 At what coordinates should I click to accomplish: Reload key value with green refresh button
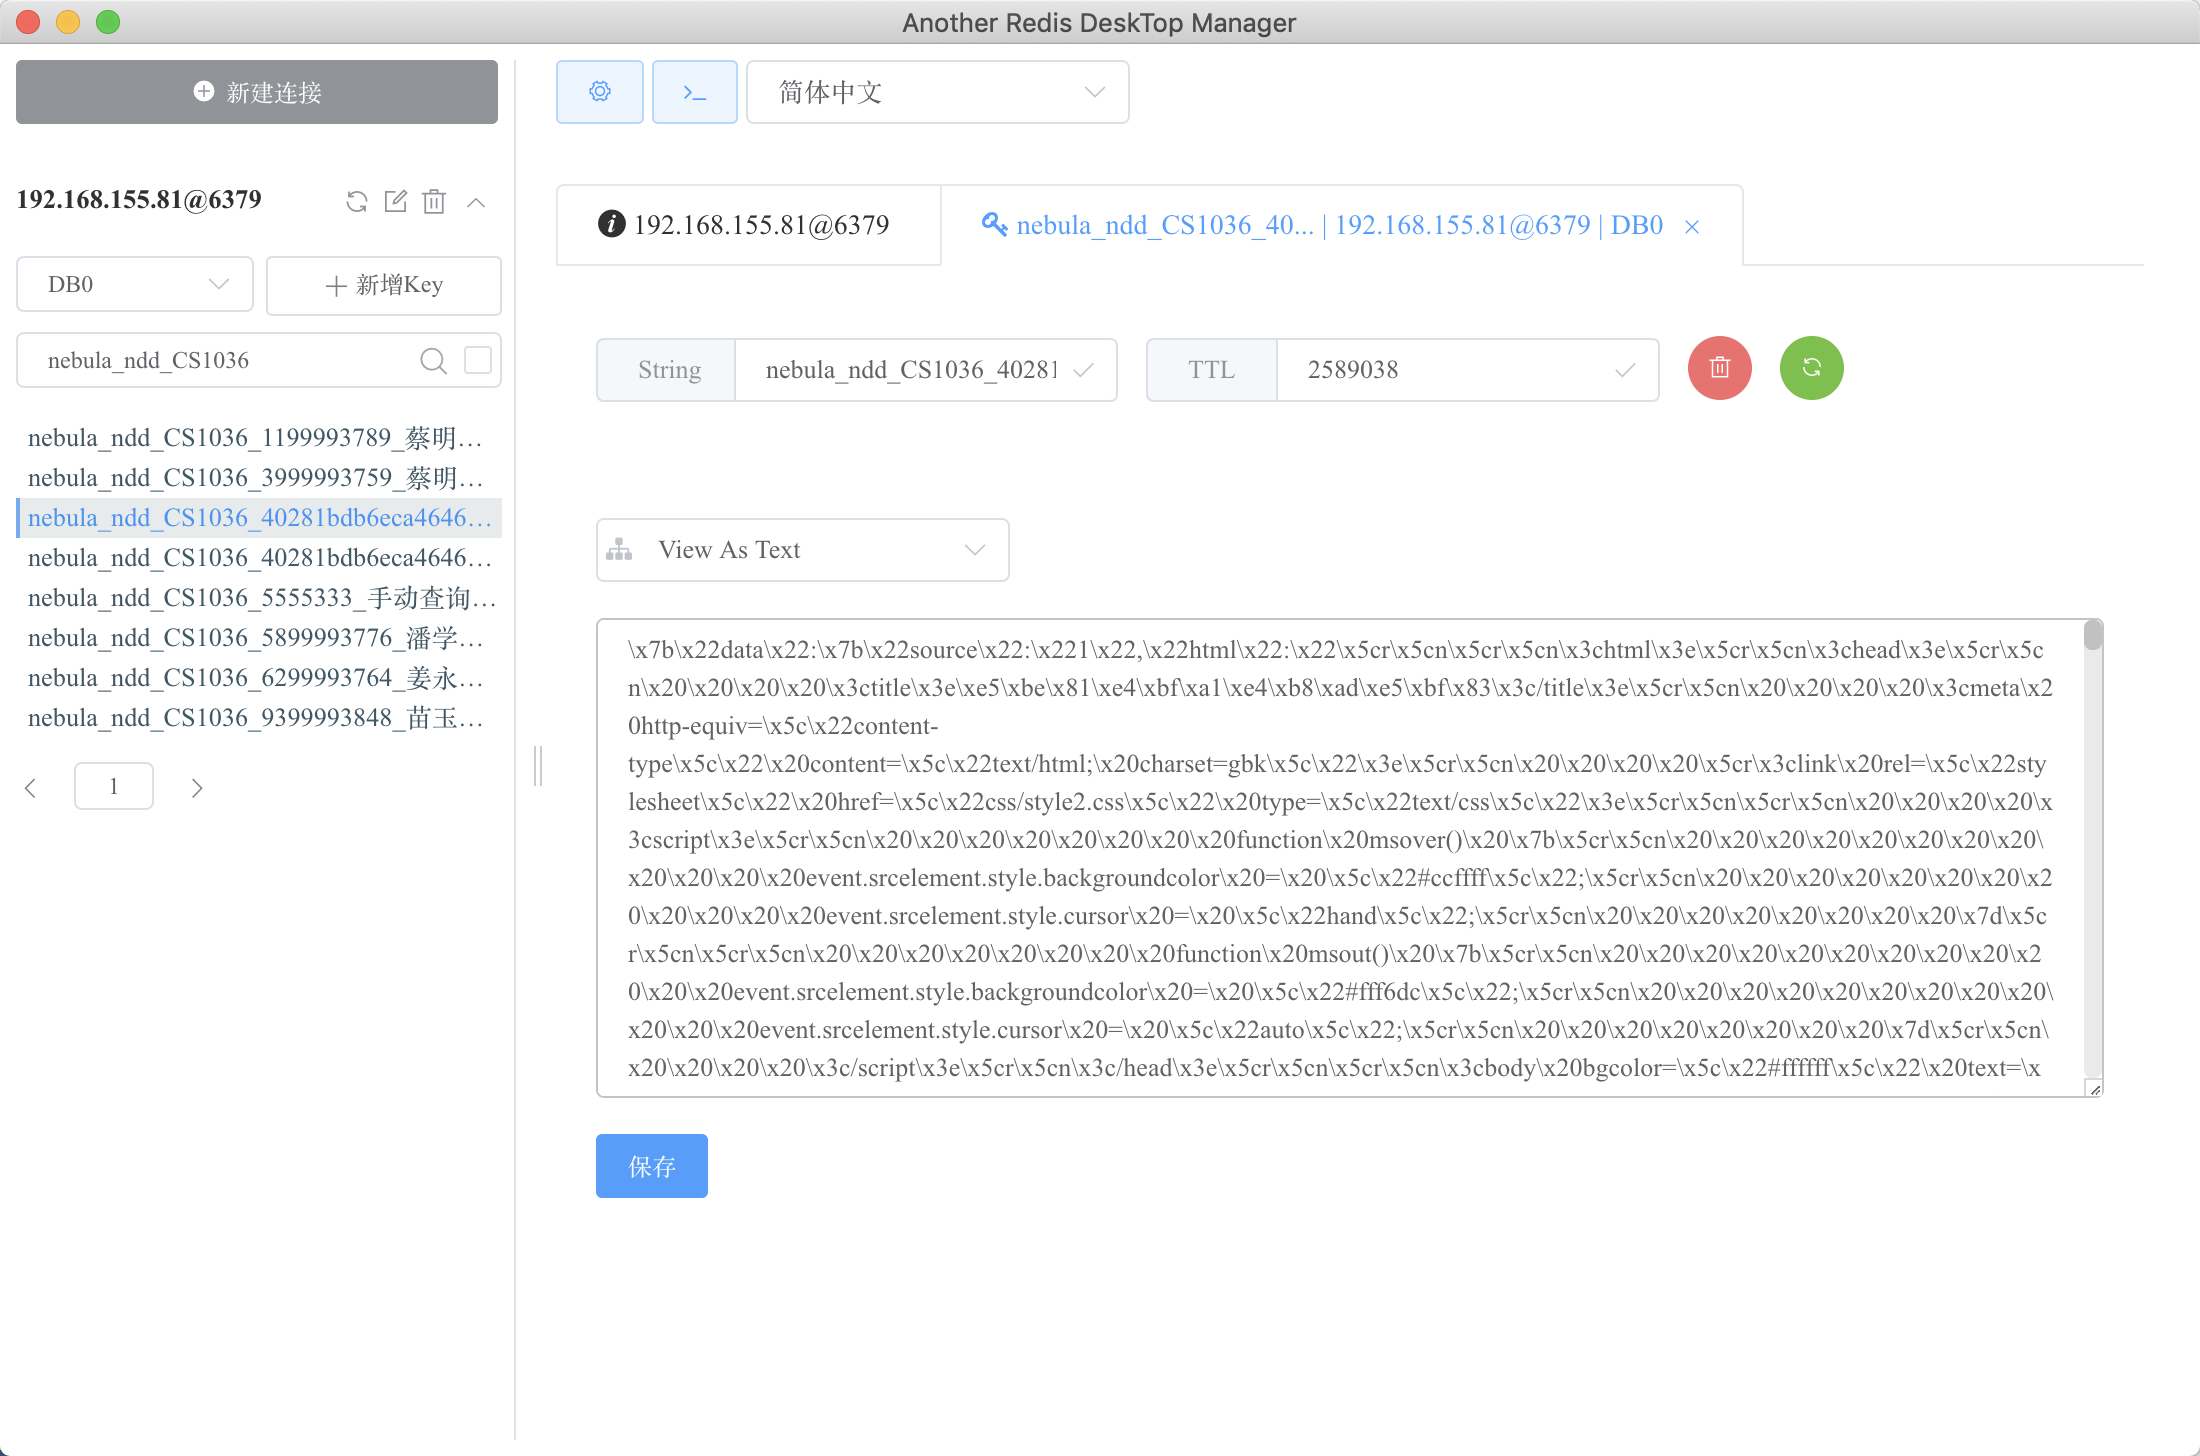pyautogui.click(x=1811, y=368)
